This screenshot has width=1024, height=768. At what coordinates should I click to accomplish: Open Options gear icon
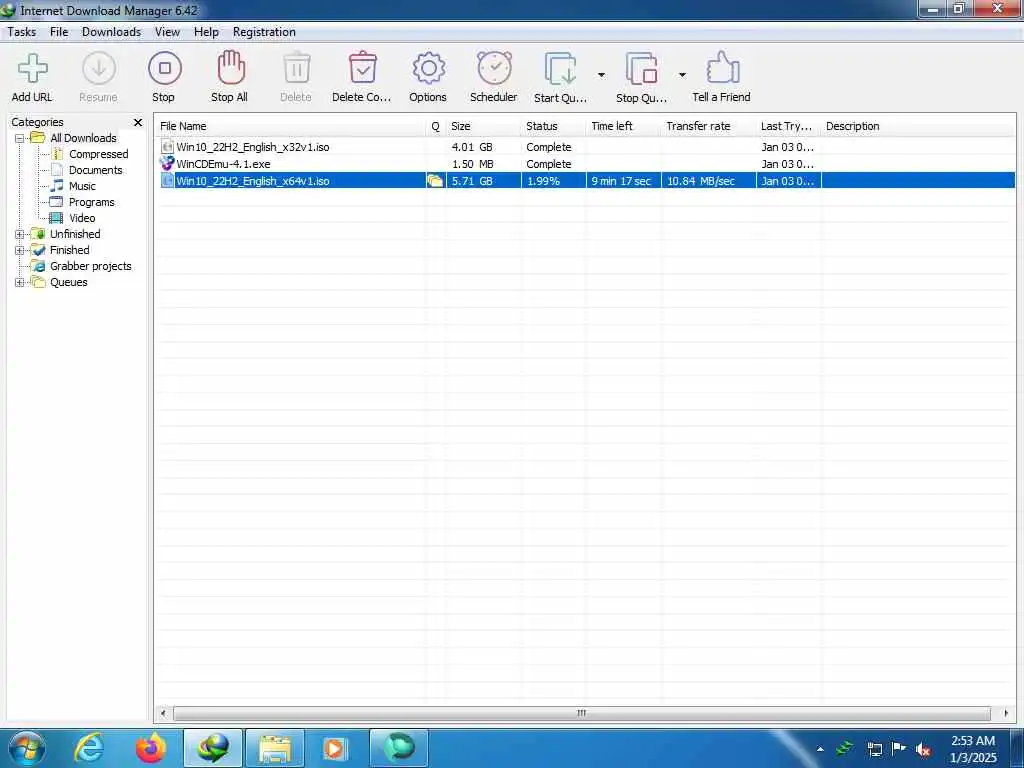(x=428, y=68)
